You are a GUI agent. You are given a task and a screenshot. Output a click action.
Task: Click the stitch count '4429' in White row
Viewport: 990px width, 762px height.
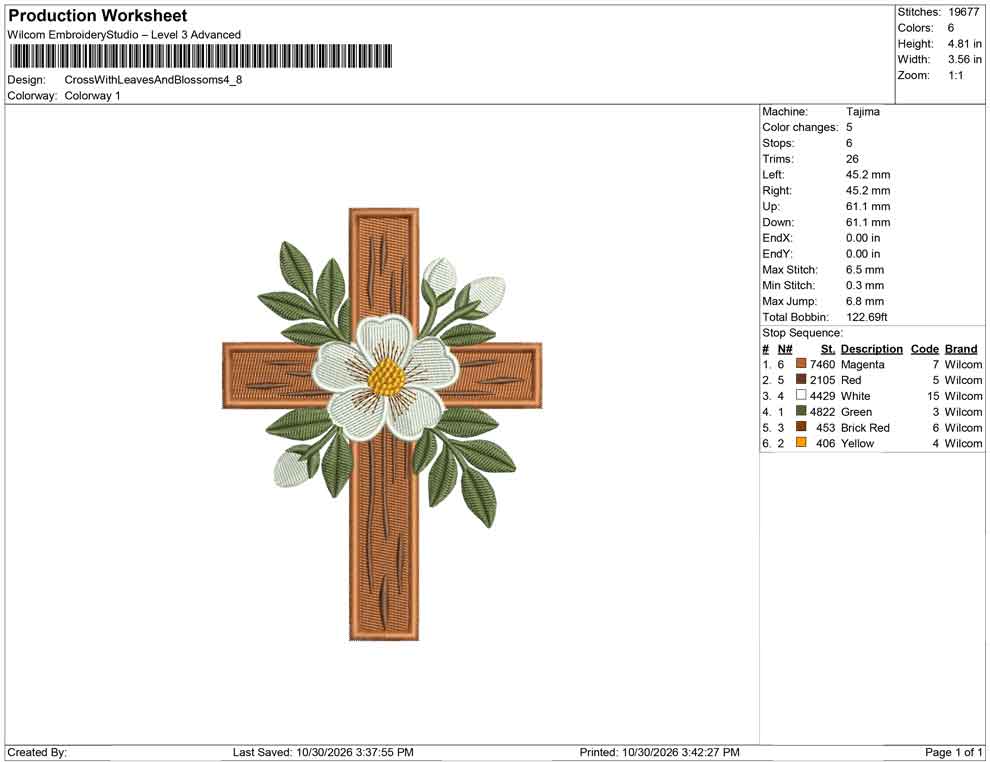pyautogui.click(x=822, y=396)
